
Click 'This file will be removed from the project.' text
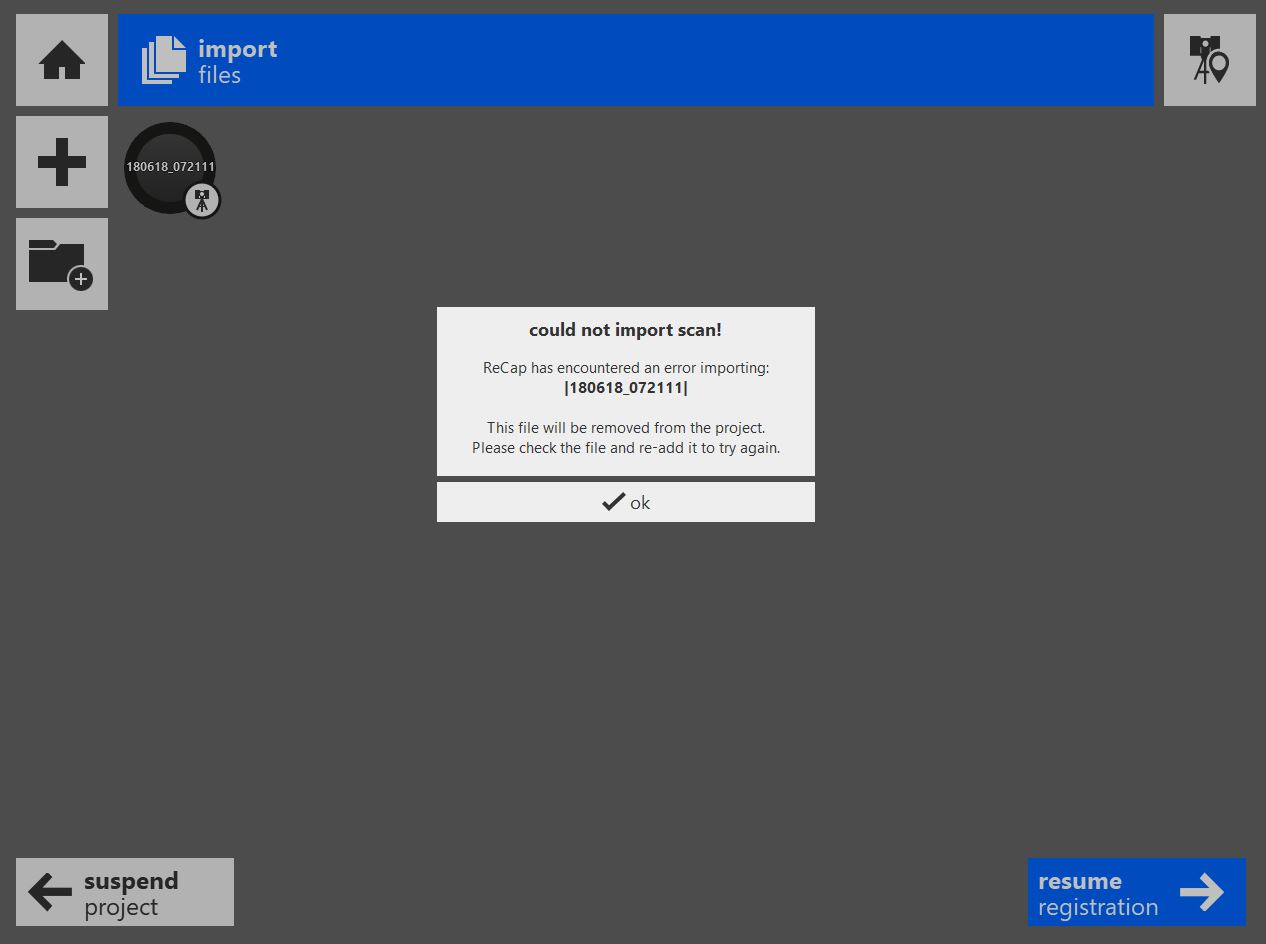pyautogui.click(x=626, y=428)
